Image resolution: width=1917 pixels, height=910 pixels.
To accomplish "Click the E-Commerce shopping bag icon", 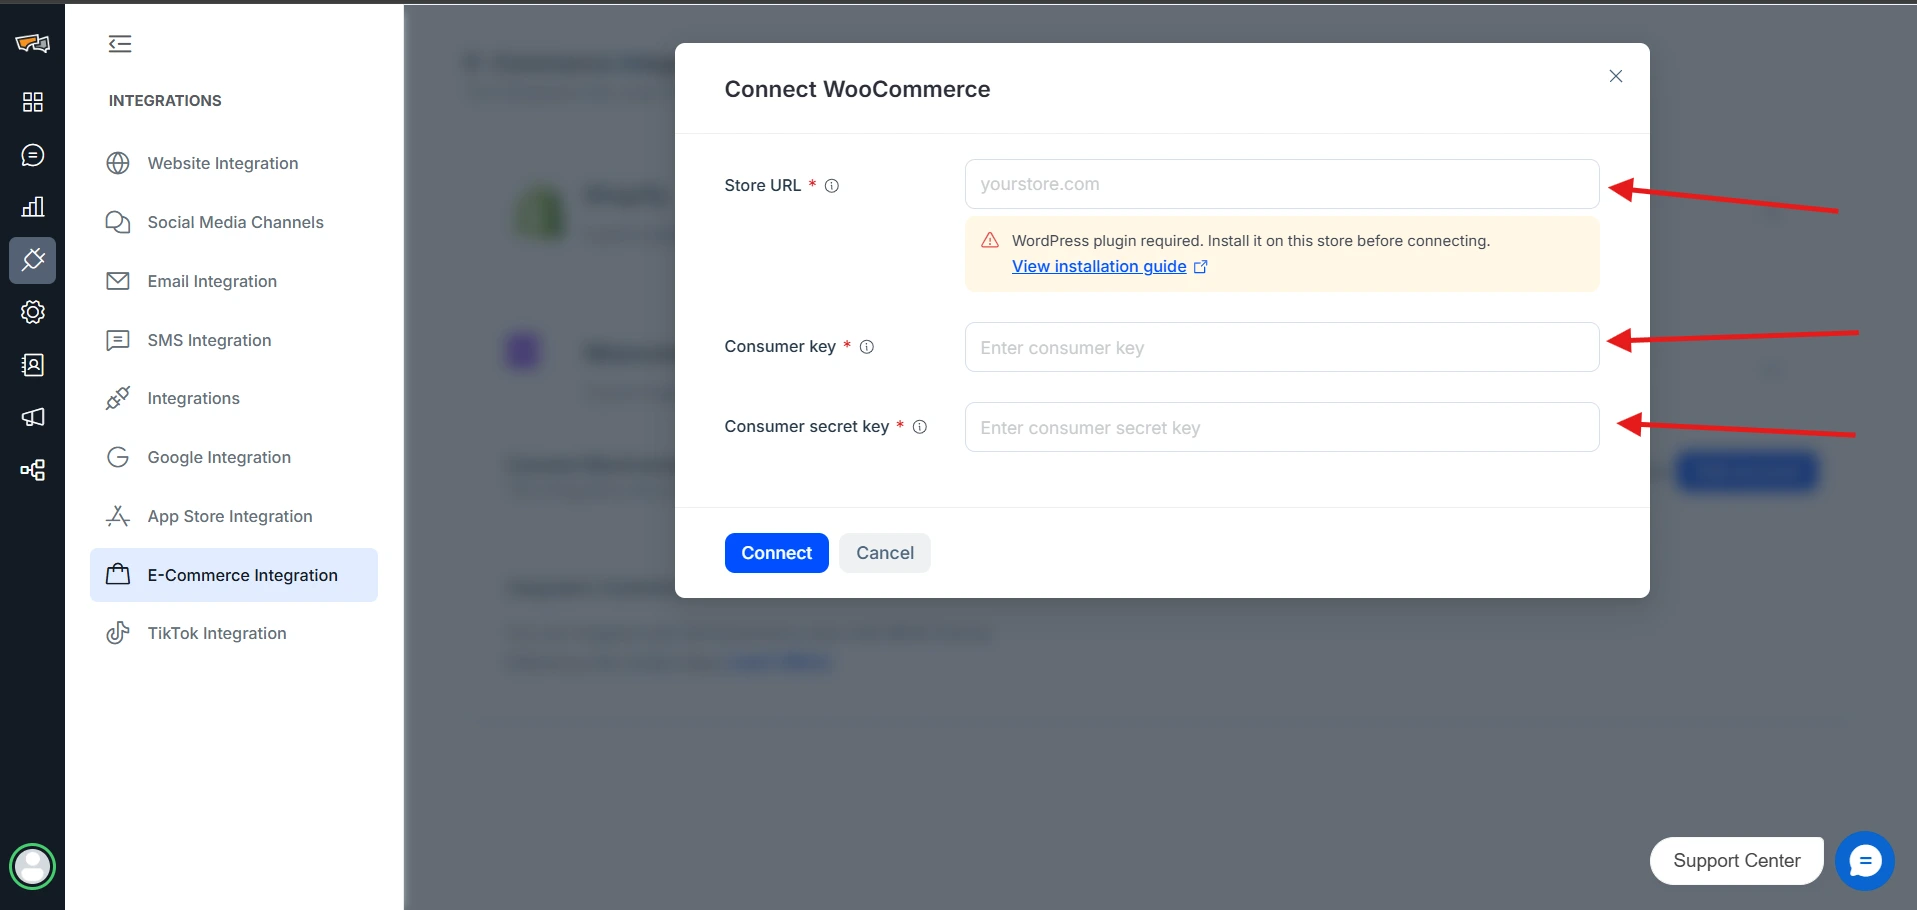I will (118, 574).
